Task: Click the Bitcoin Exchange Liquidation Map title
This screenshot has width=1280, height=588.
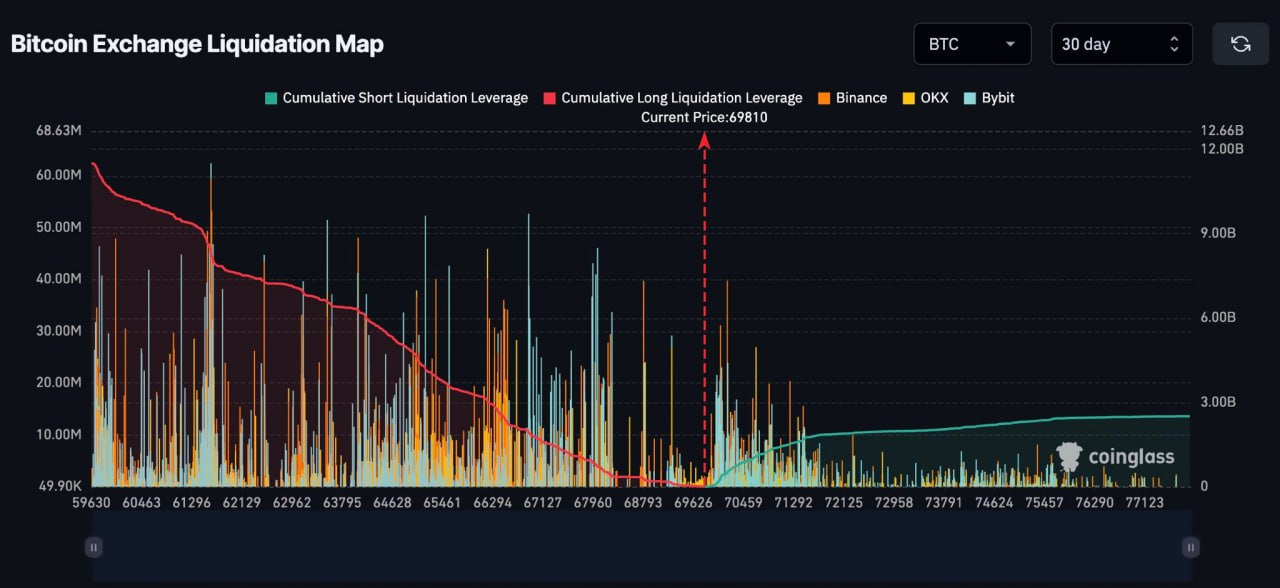Action: point(197,44)
